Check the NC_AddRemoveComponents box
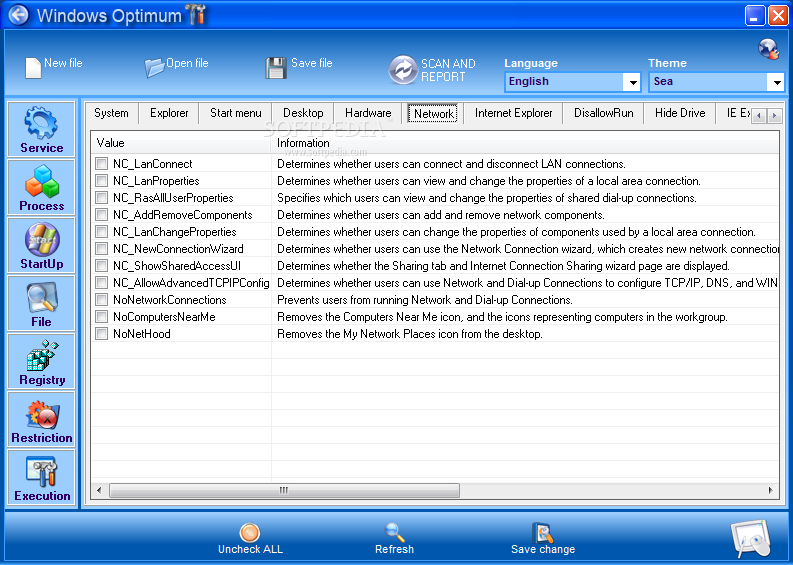The height and width of the screenshot is (565, 793). [102, 214]
